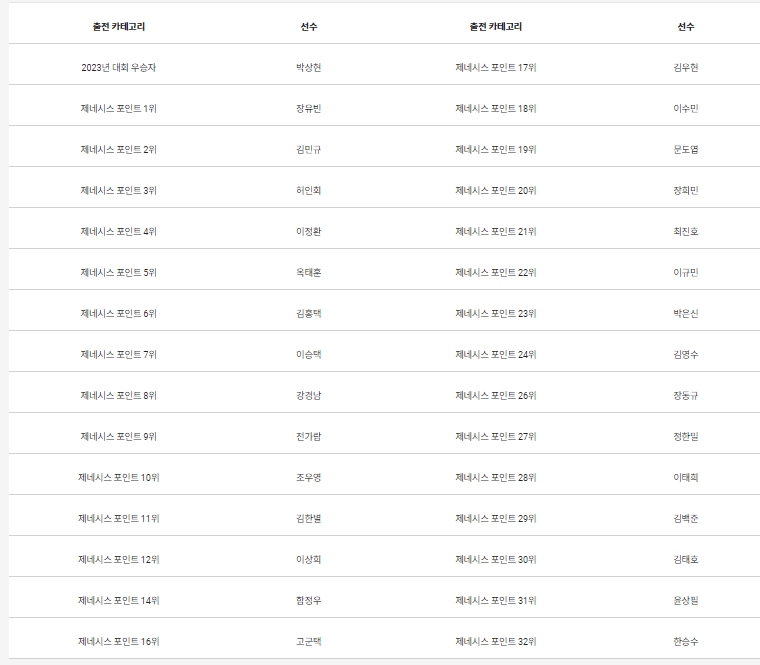Click player name 강경남

[x=309, y=395]
